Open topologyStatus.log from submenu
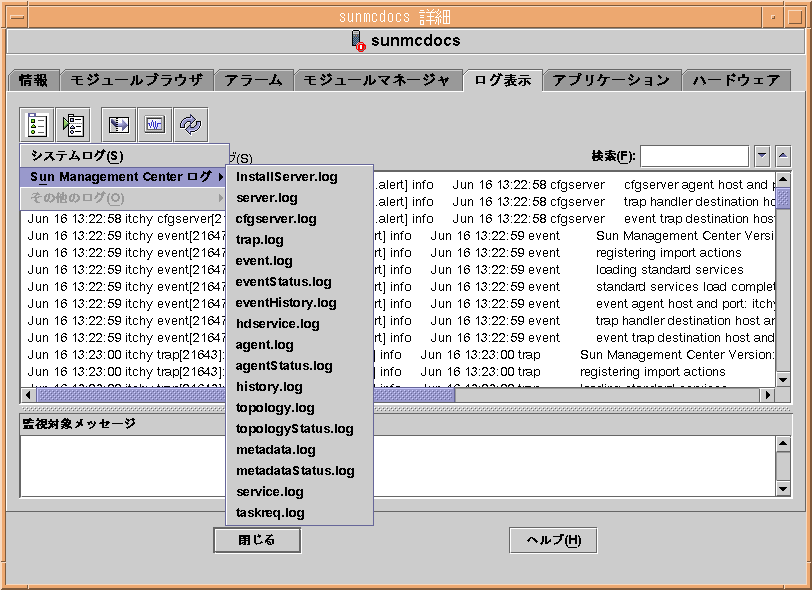Image resolution: width=812 pixels, height=590 pixels. (x=299, y=428)
